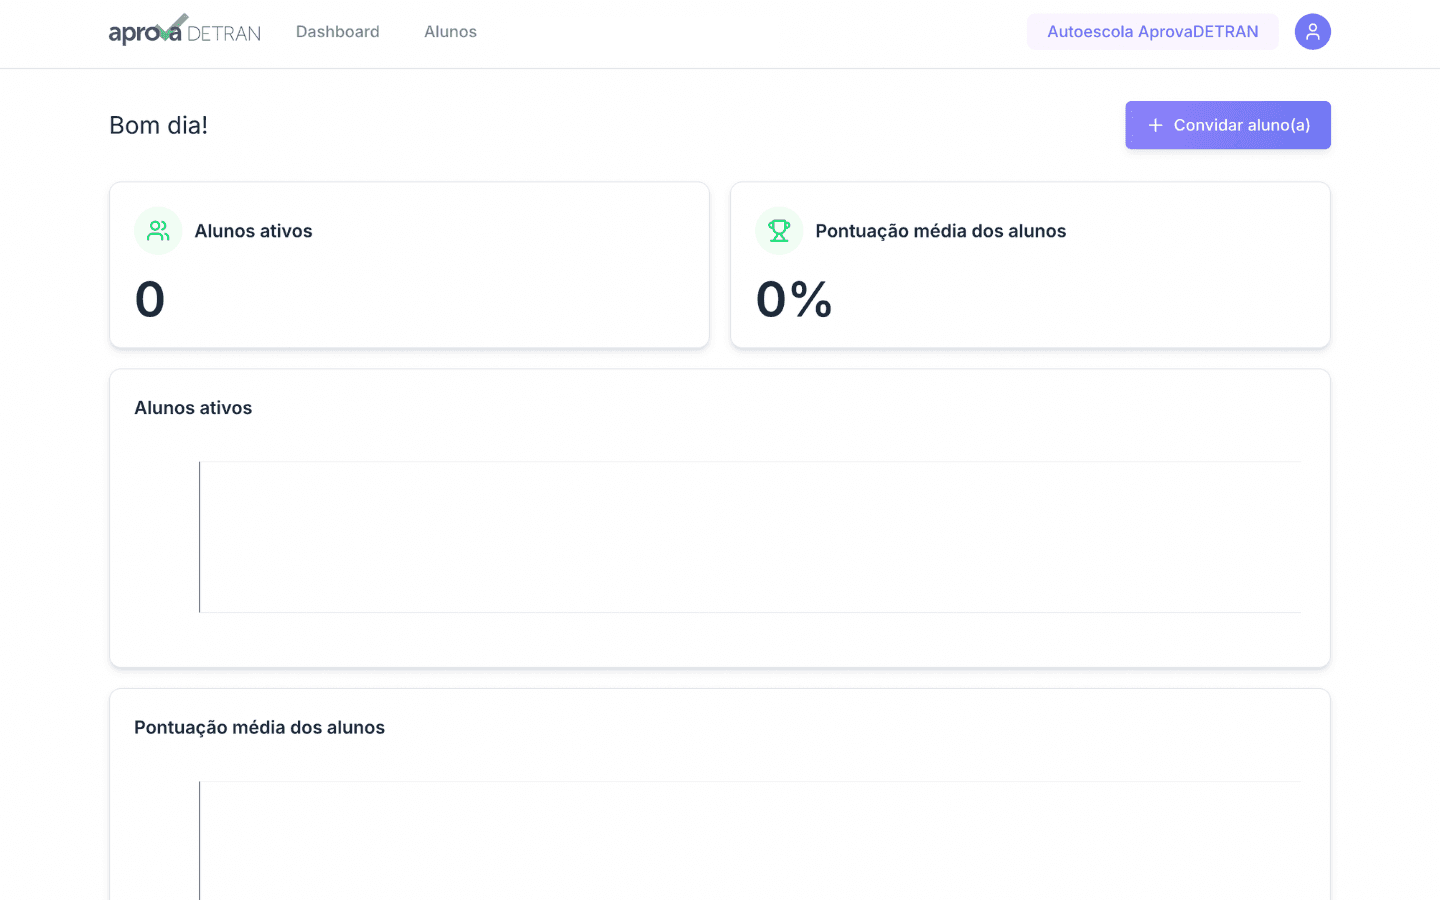Viewport: 1440px width, 900px height.
Task: Click the Pontuação média dos alunos chart heading
Action: click(x=260, y=728)
